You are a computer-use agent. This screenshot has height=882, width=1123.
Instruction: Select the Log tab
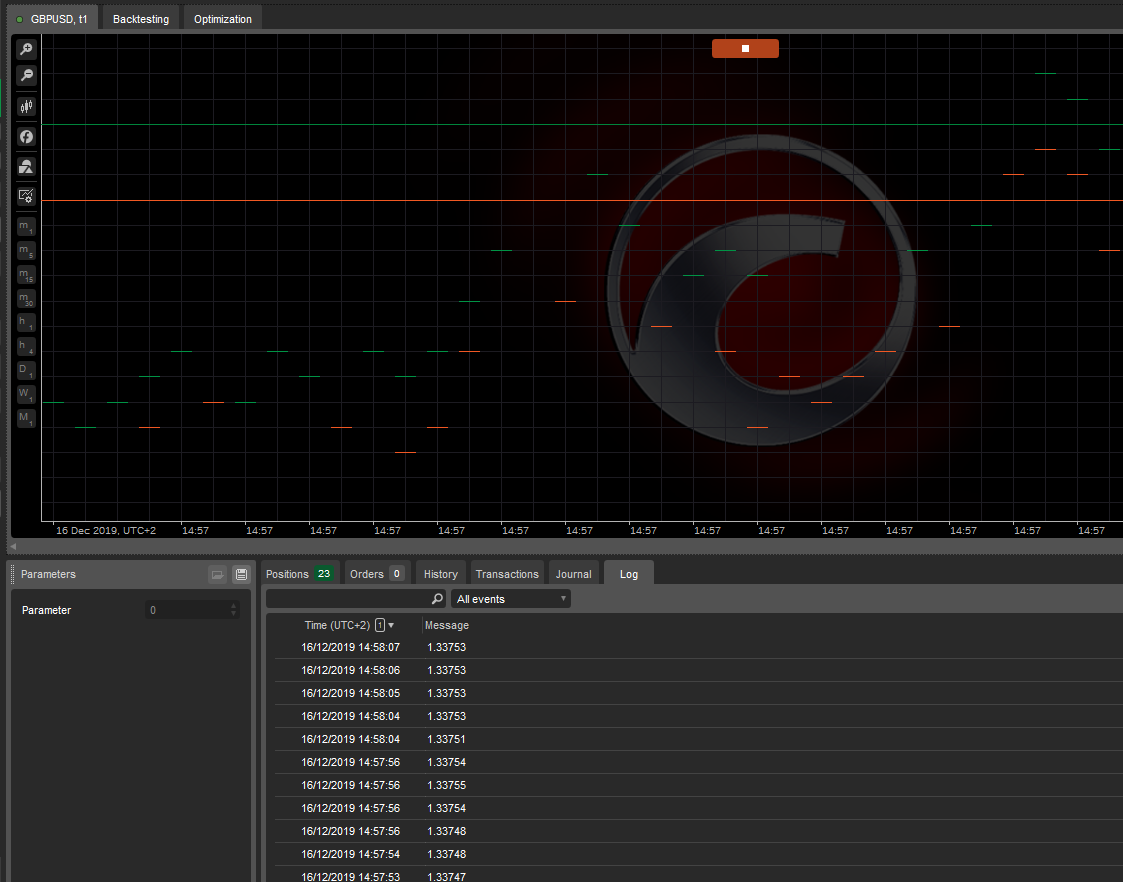(x=629, y=574)
